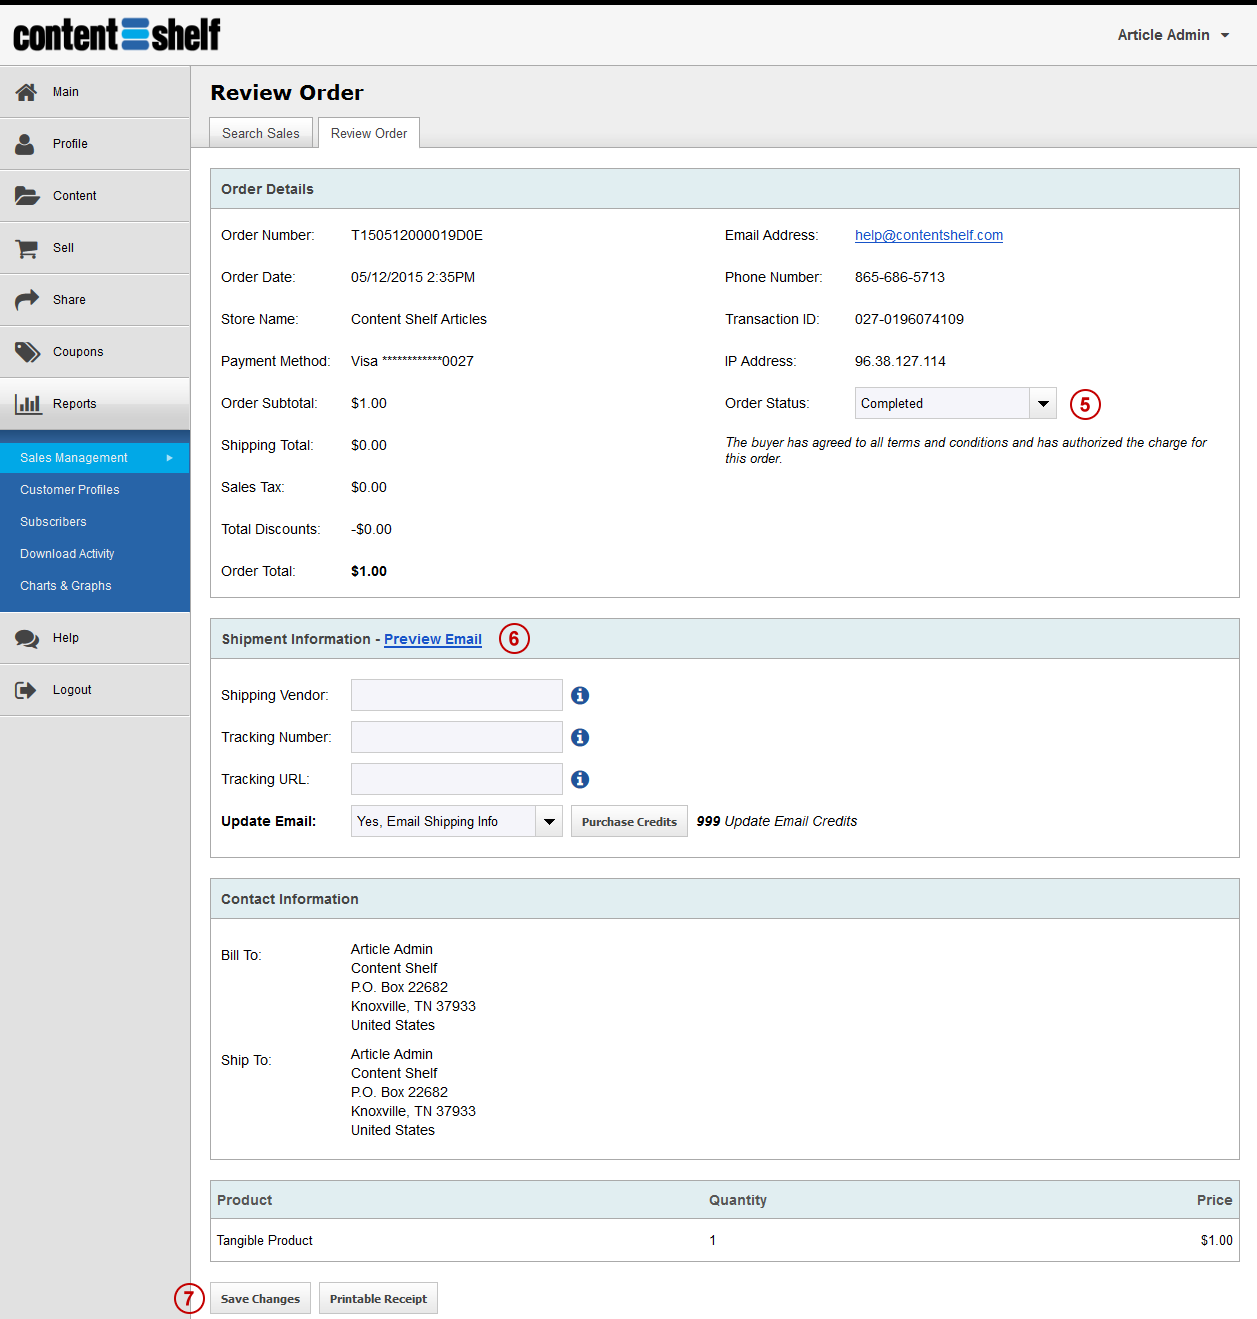Image resolution: width=1257 pixels, height=1319 pixels.
Task: Click the Main home icon
Action: pos(26,92)
